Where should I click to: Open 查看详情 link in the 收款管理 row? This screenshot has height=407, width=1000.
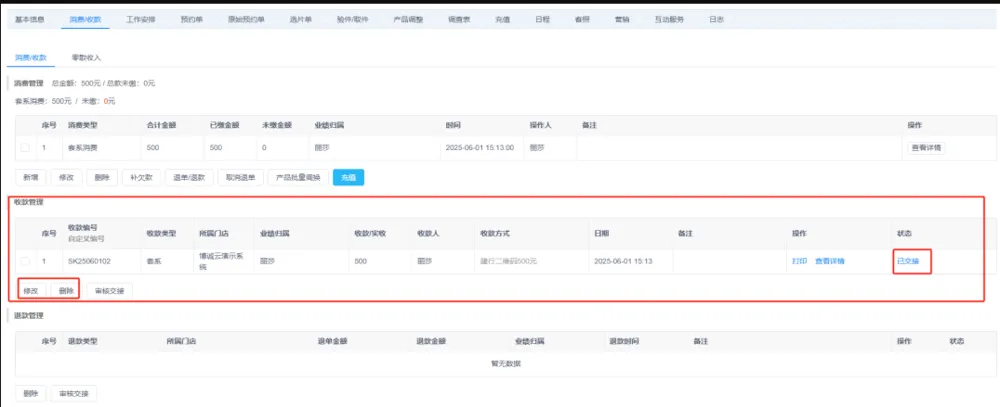830,261
